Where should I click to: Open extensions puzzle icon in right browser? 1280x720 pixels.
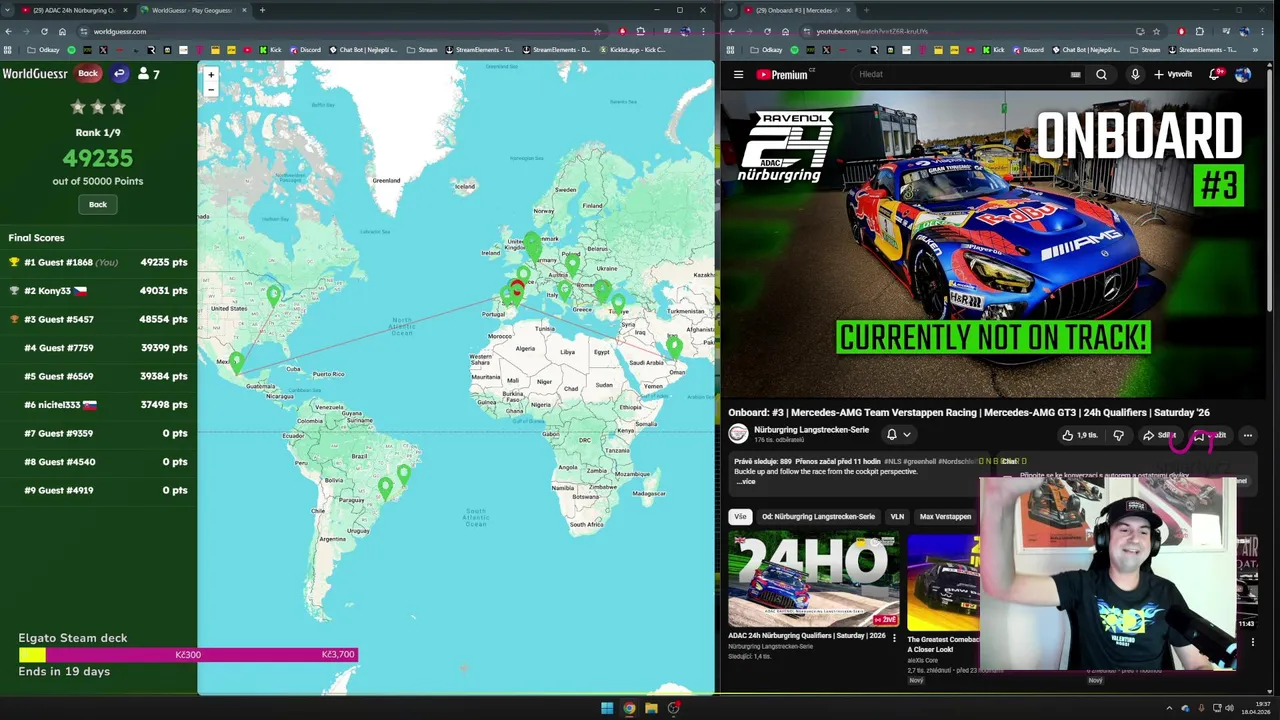[1200, 31]
